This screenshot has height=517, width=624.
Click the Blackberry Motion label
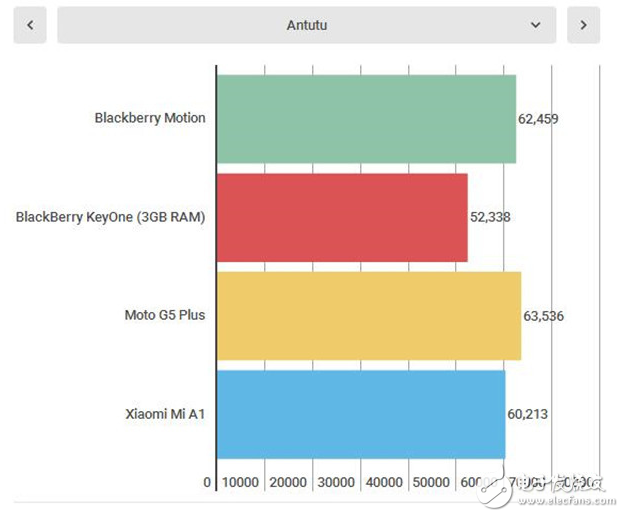point(150,118)
